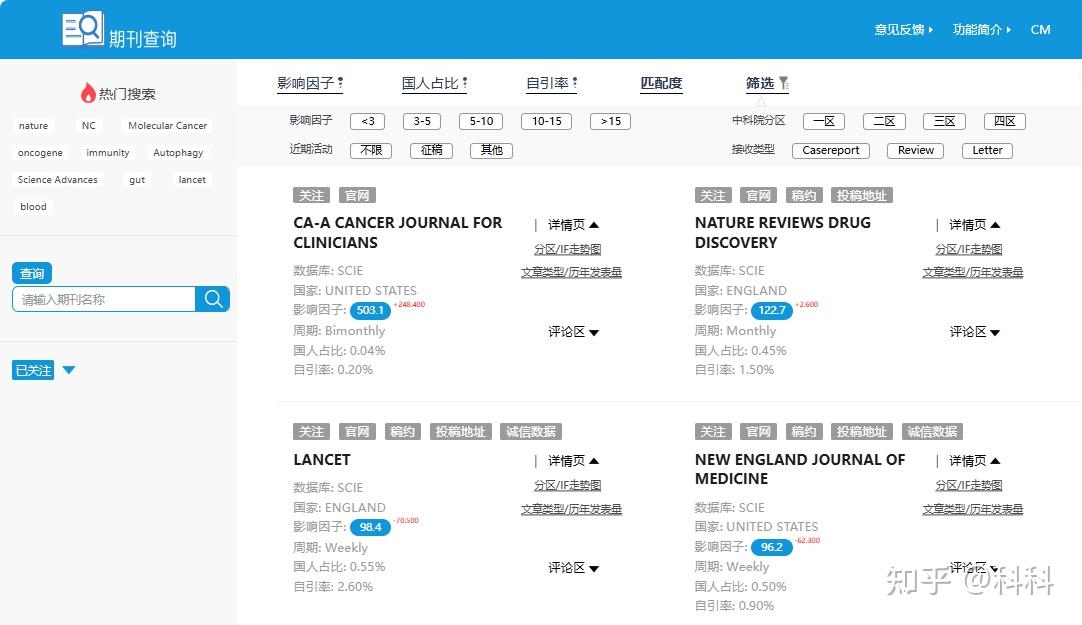This screenshot has width=1082, height=625.
Task: Open 文章类型/历年发表量 for Nature Reviews Drug Discovery
Action: (x=973, y=272)
